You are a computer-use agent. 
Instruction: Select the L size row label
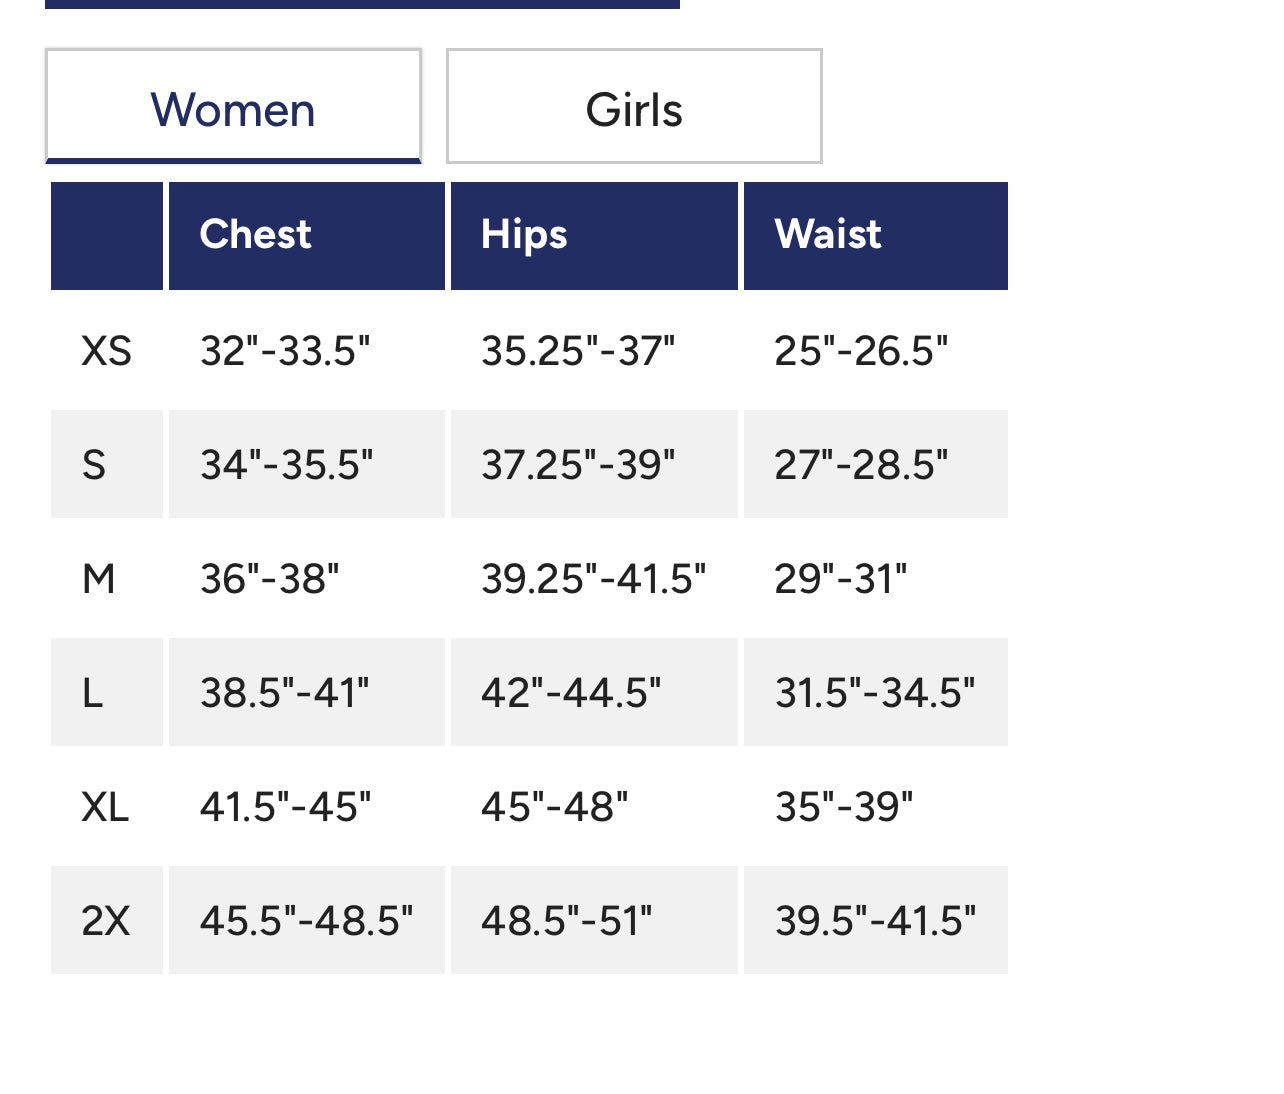click(93, 693)
